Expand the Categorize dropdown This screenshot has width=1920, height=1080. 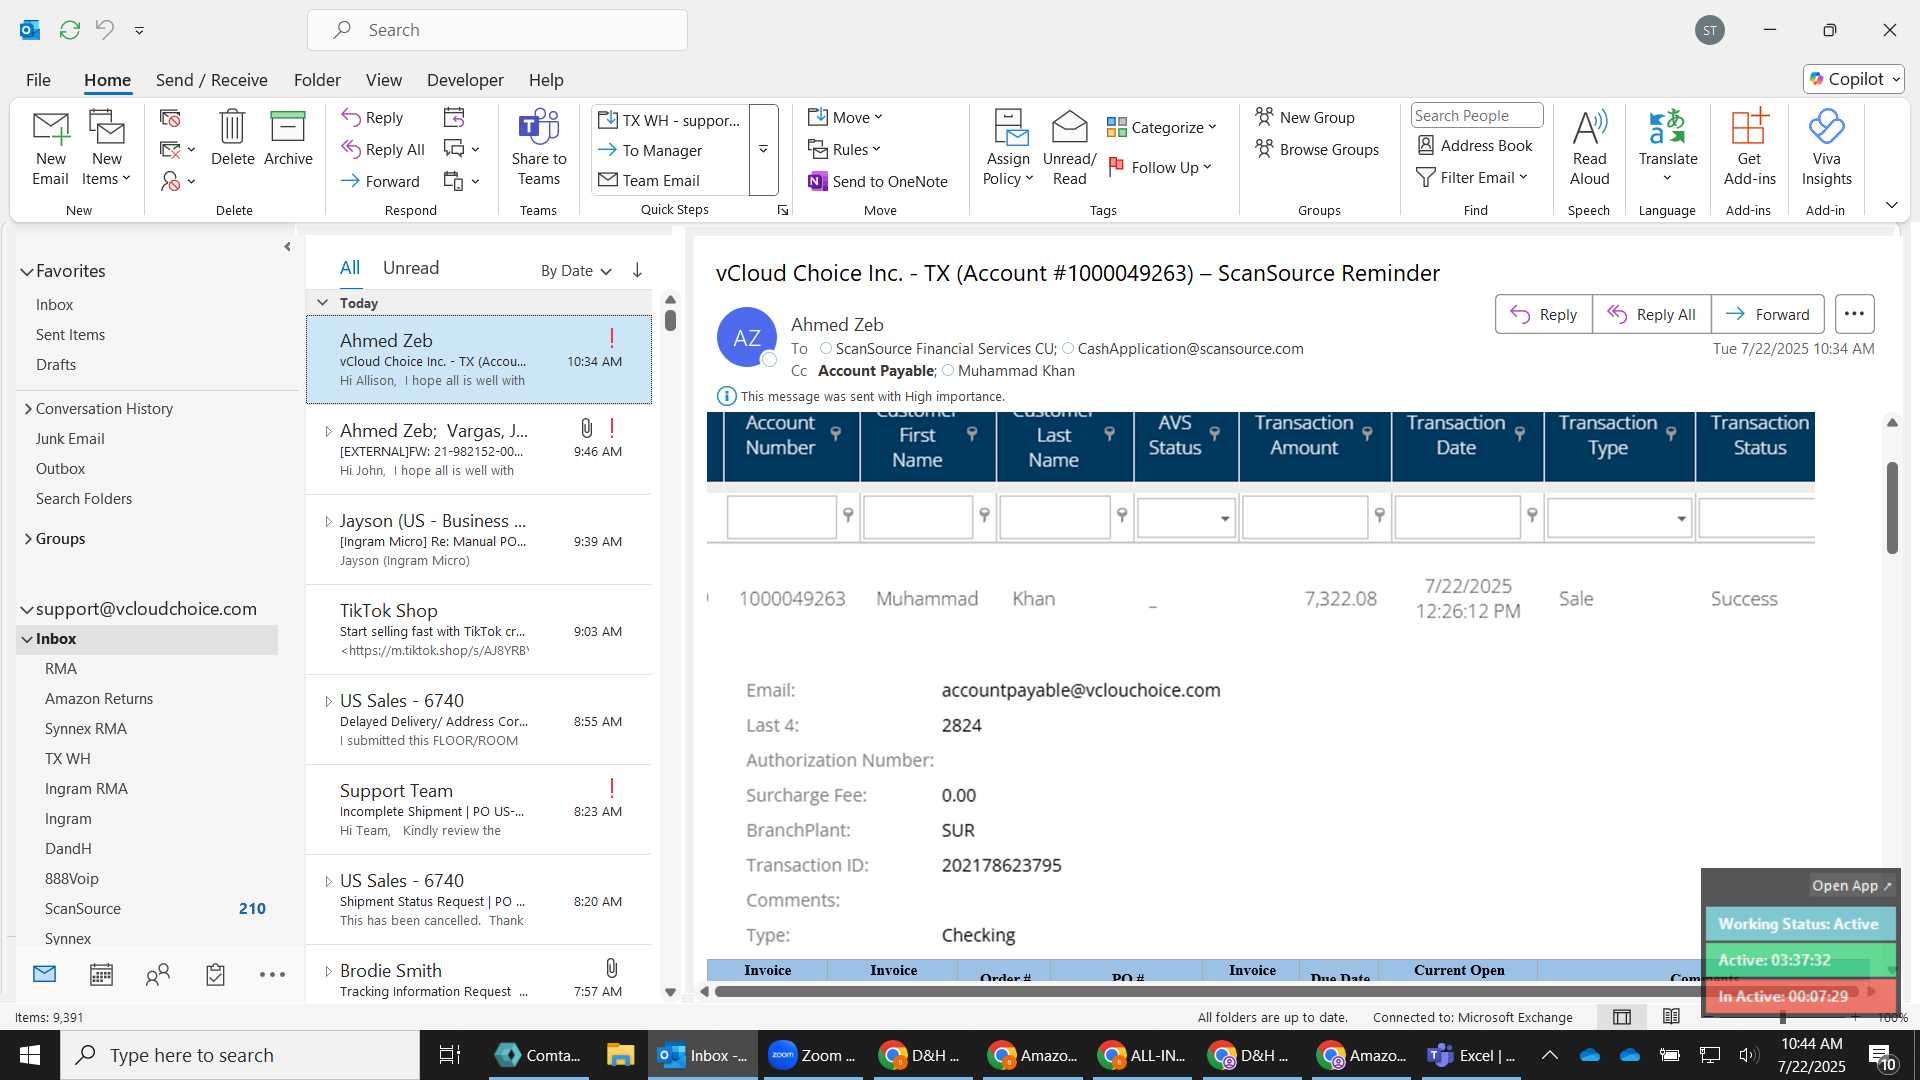point(1162,127)
